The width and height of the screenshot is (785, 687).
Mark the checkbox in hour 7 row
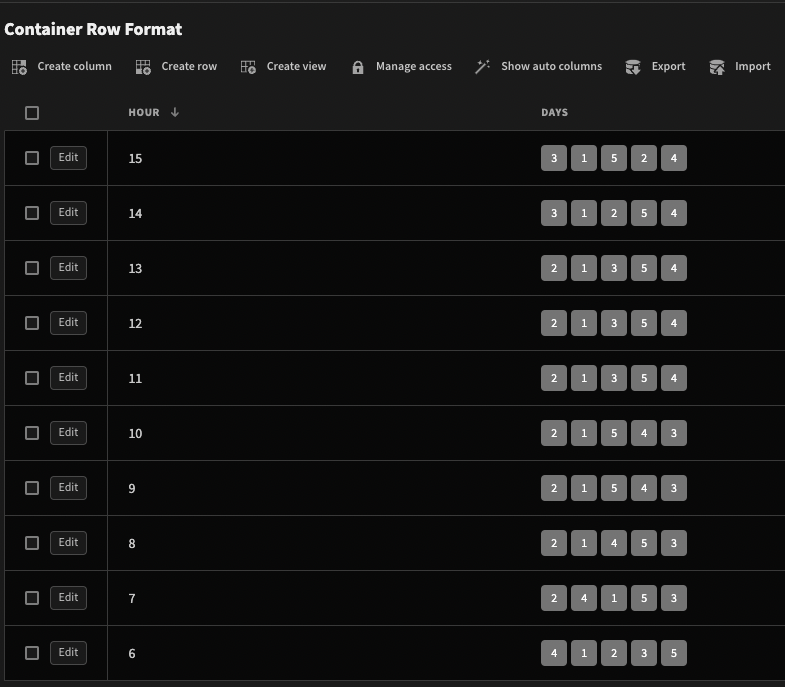(32, 598)
